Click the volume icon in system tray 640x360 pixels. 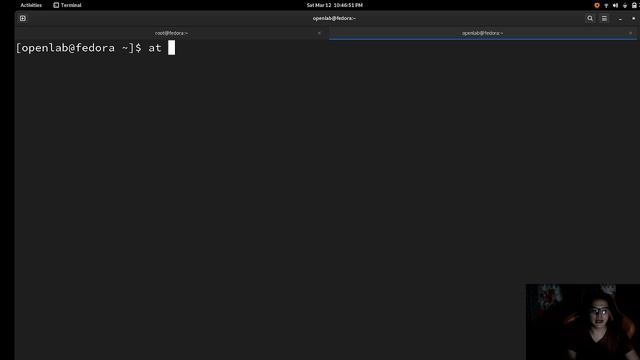pos(615,5)
